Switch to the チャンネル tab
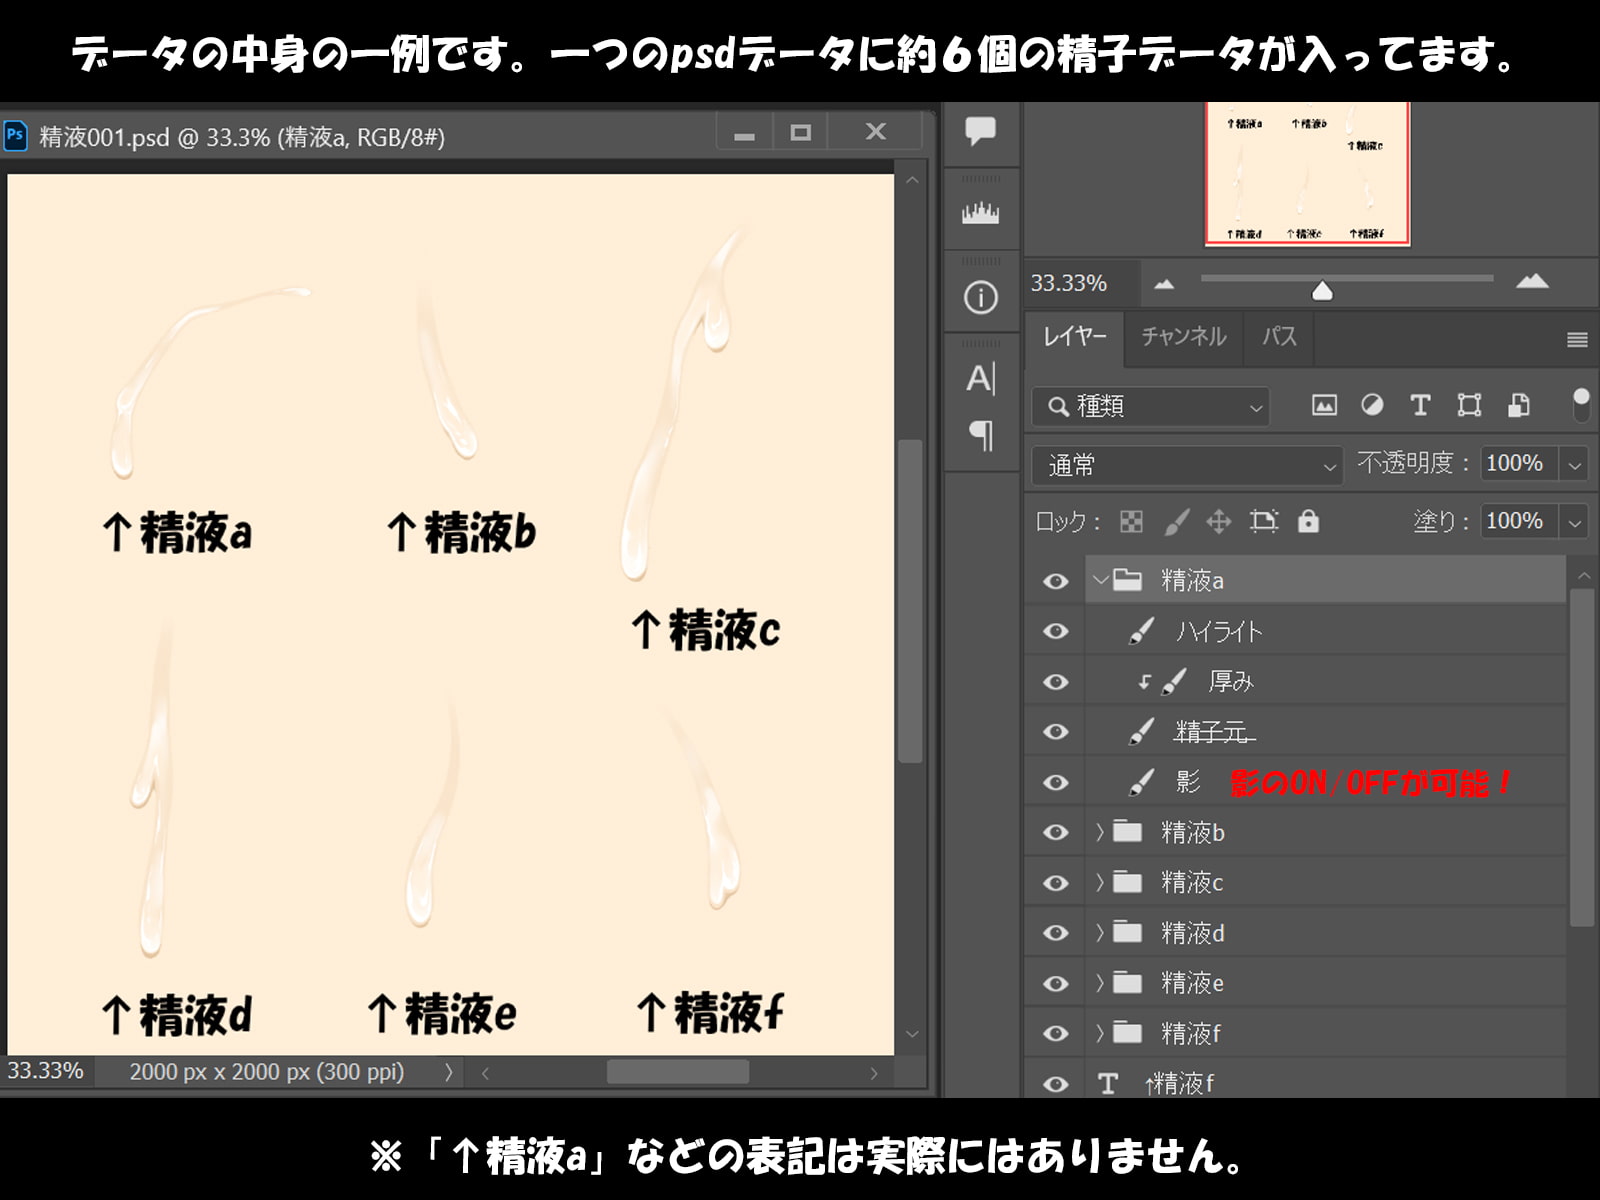The image size is (1600, 1200). pyautogui.click(x=1184, y=337)
